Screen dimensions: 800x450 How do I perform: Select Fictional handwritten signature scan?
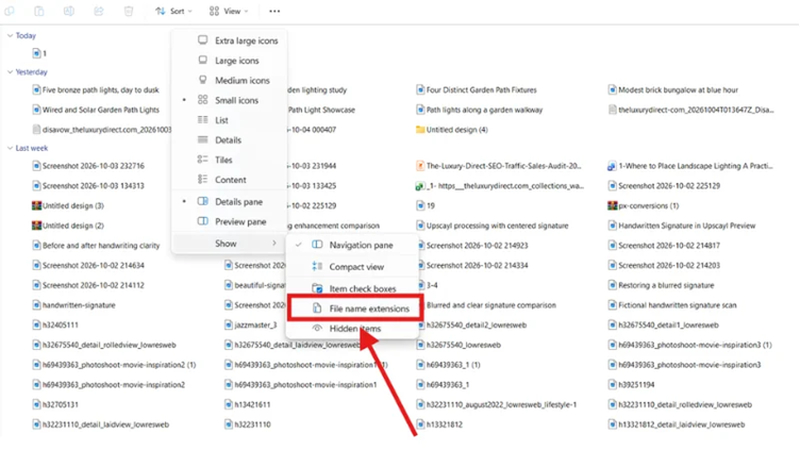(672, 305)
